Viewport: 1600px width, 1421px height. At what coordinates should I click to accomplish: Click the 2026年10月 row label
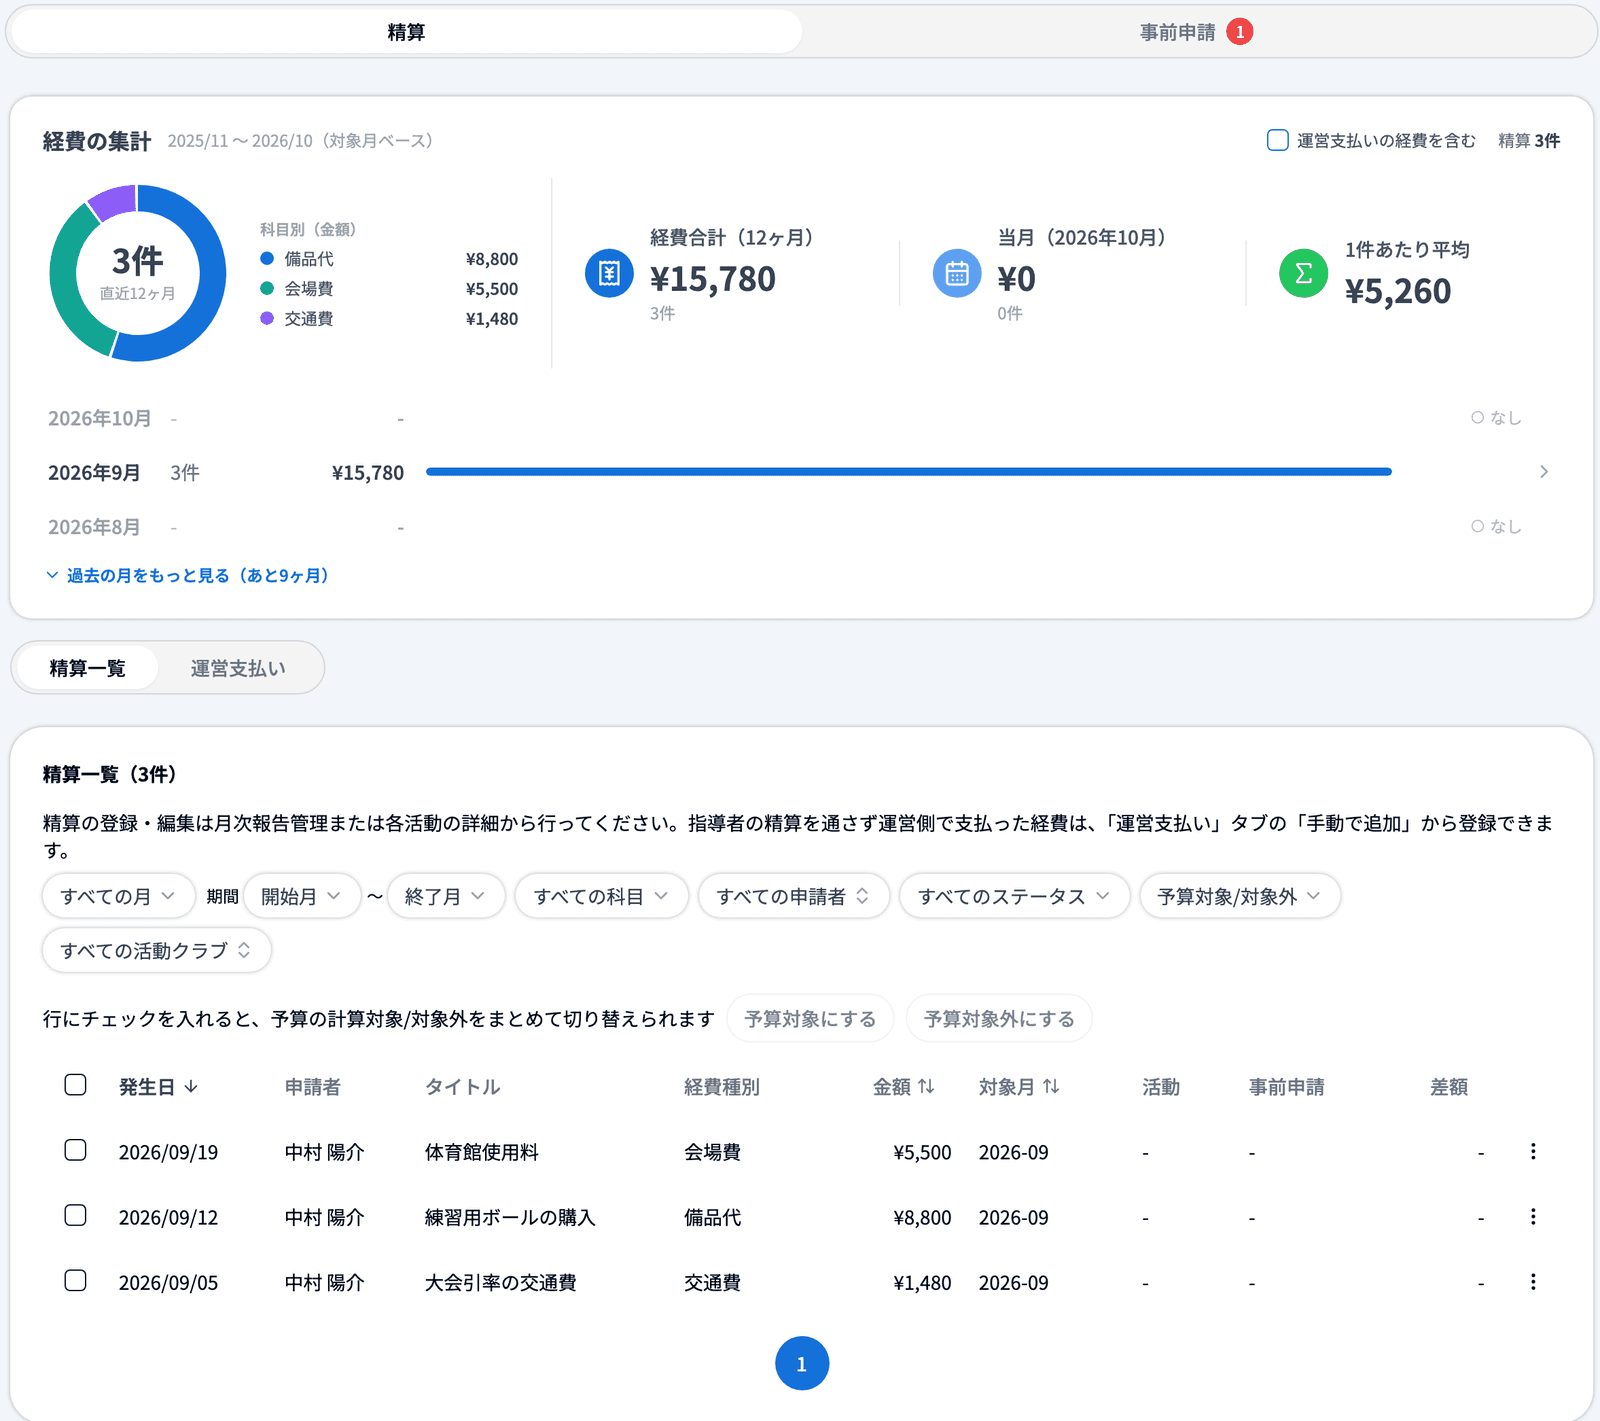pyautogui.click(x=100, y=418)
